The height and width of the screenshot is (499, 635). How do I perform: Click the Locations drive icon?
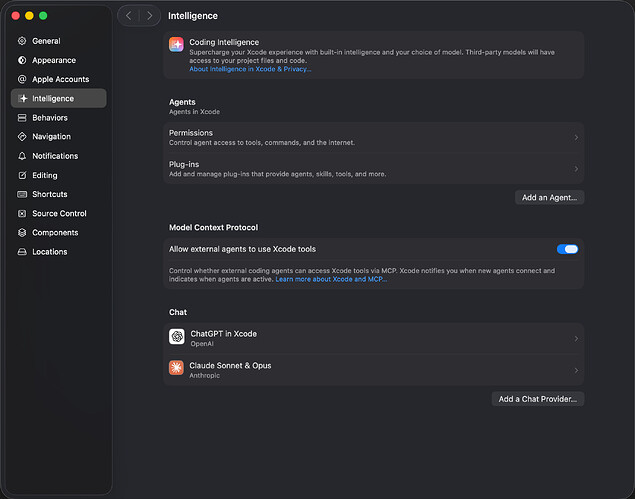click(x=22, y=252)
